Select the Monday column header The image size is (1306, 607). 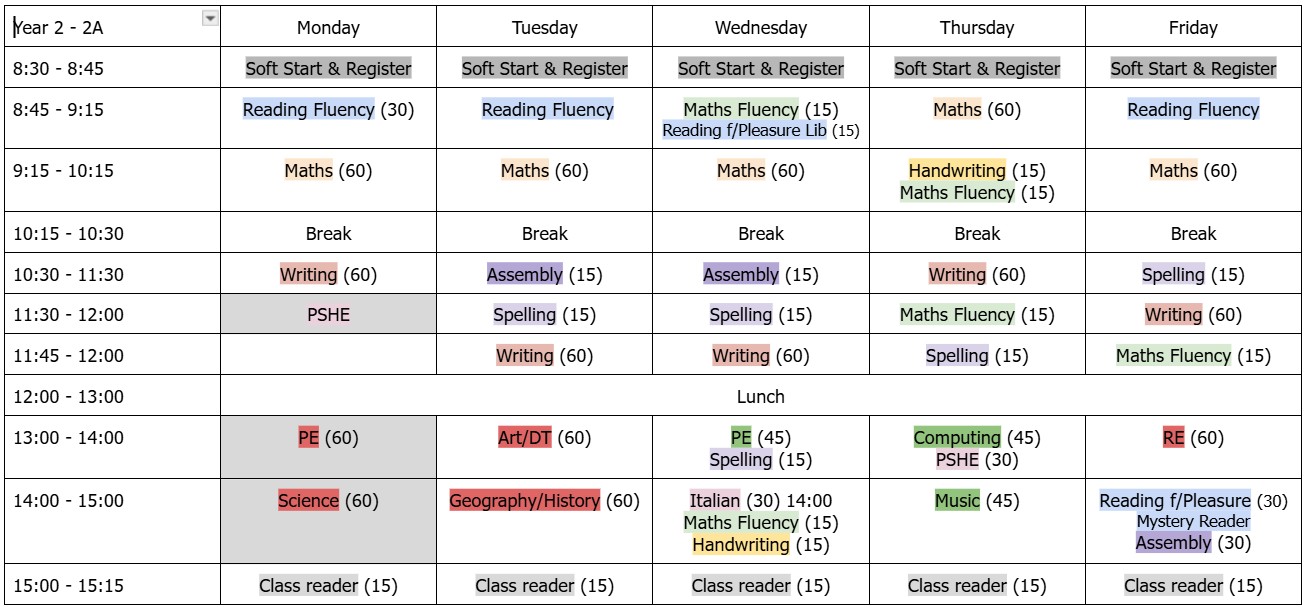328,28
